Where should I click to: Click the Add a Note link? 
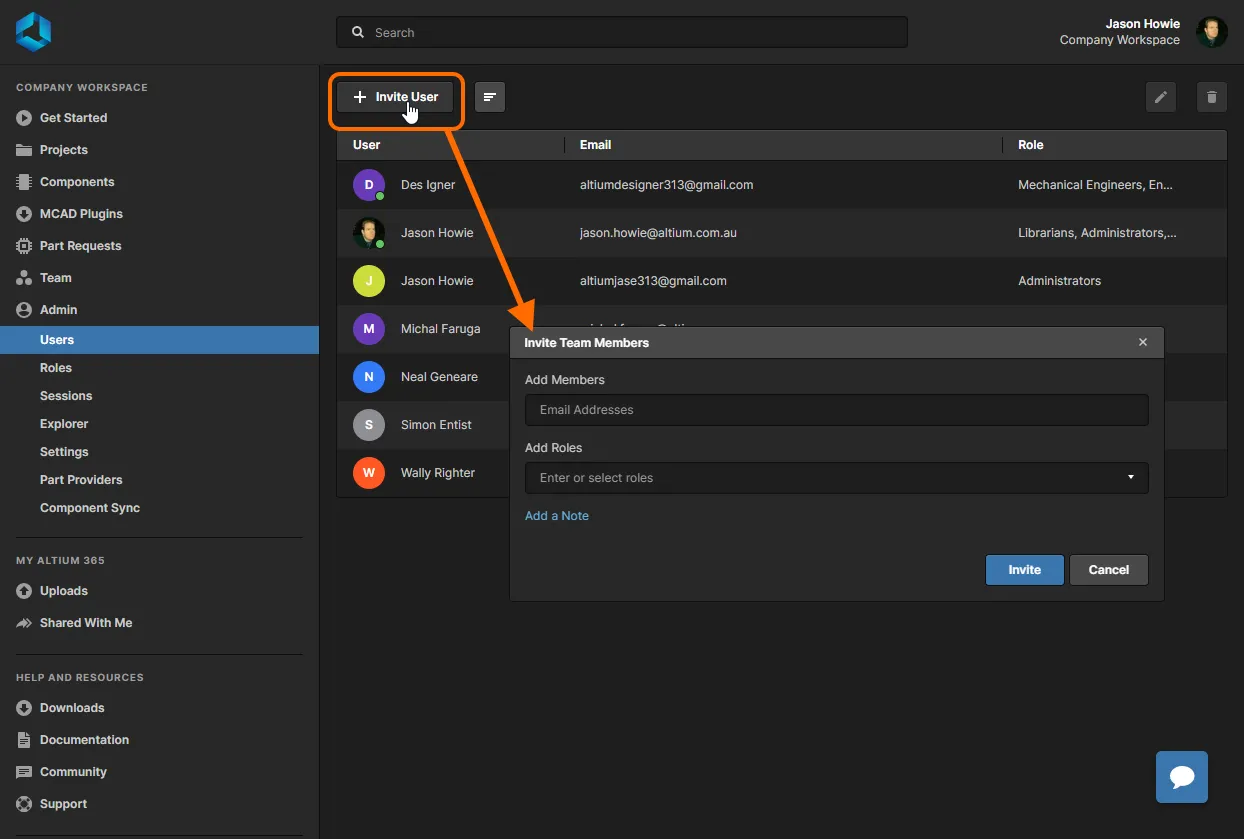click(x=557, y=516)
